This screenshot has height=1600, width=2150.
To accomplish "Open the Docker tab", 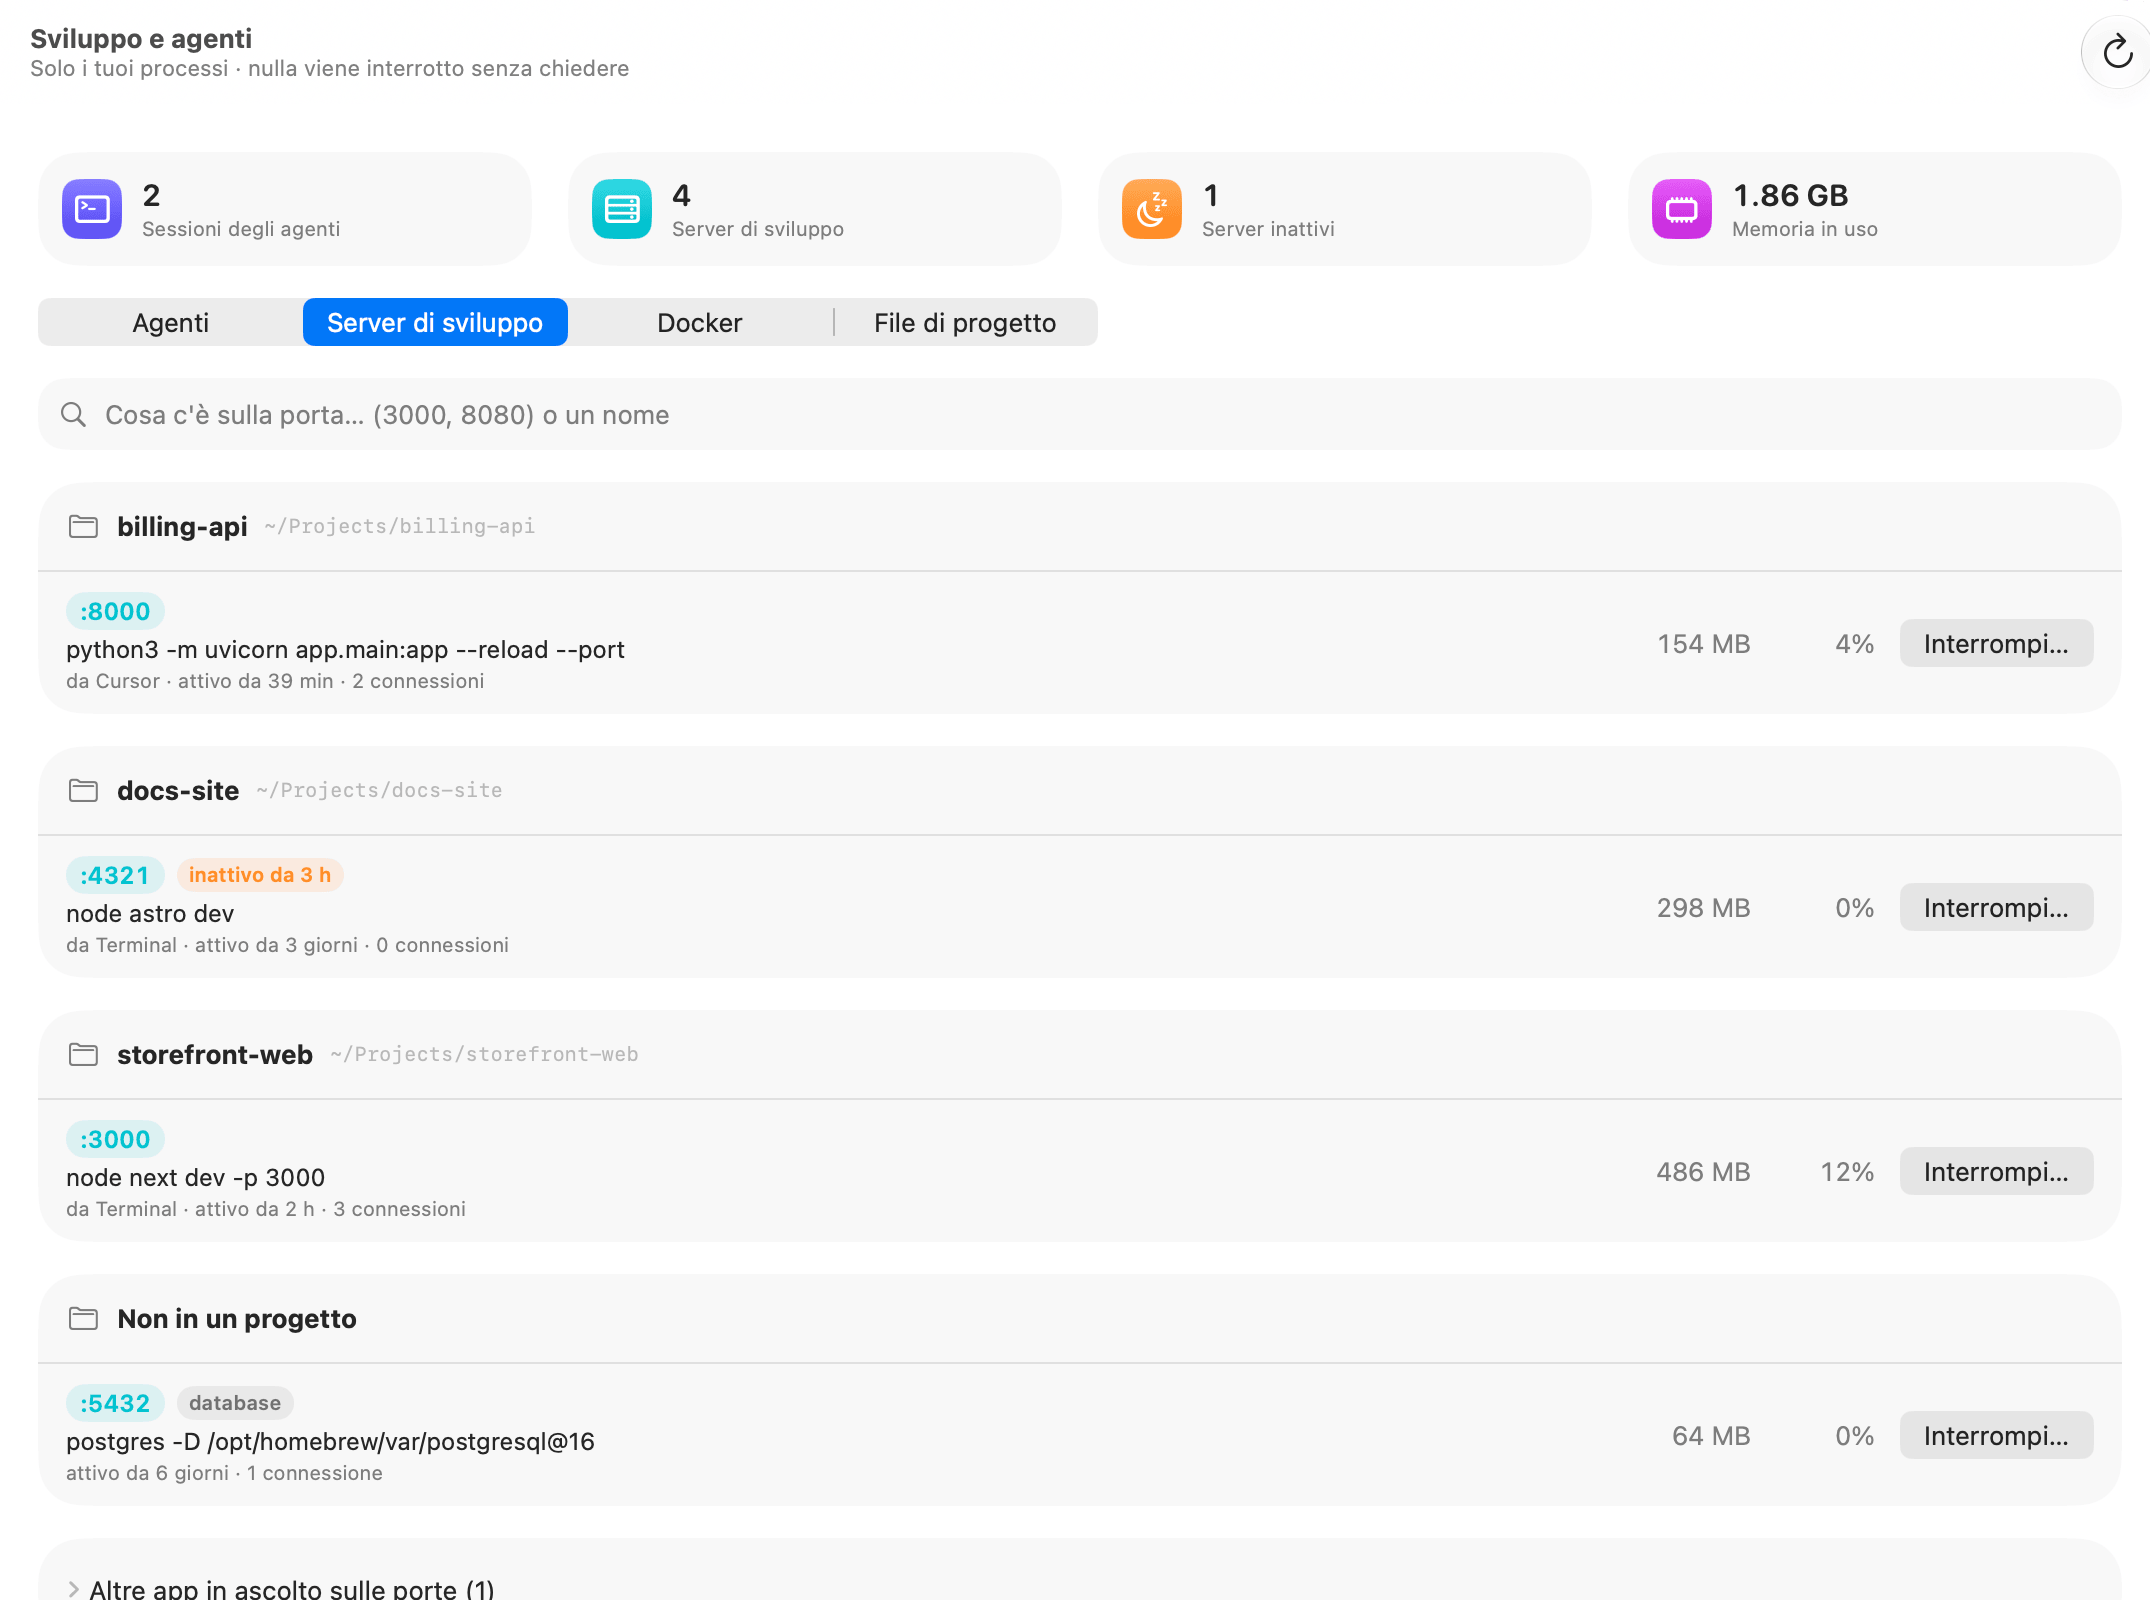I will point(700,322).
